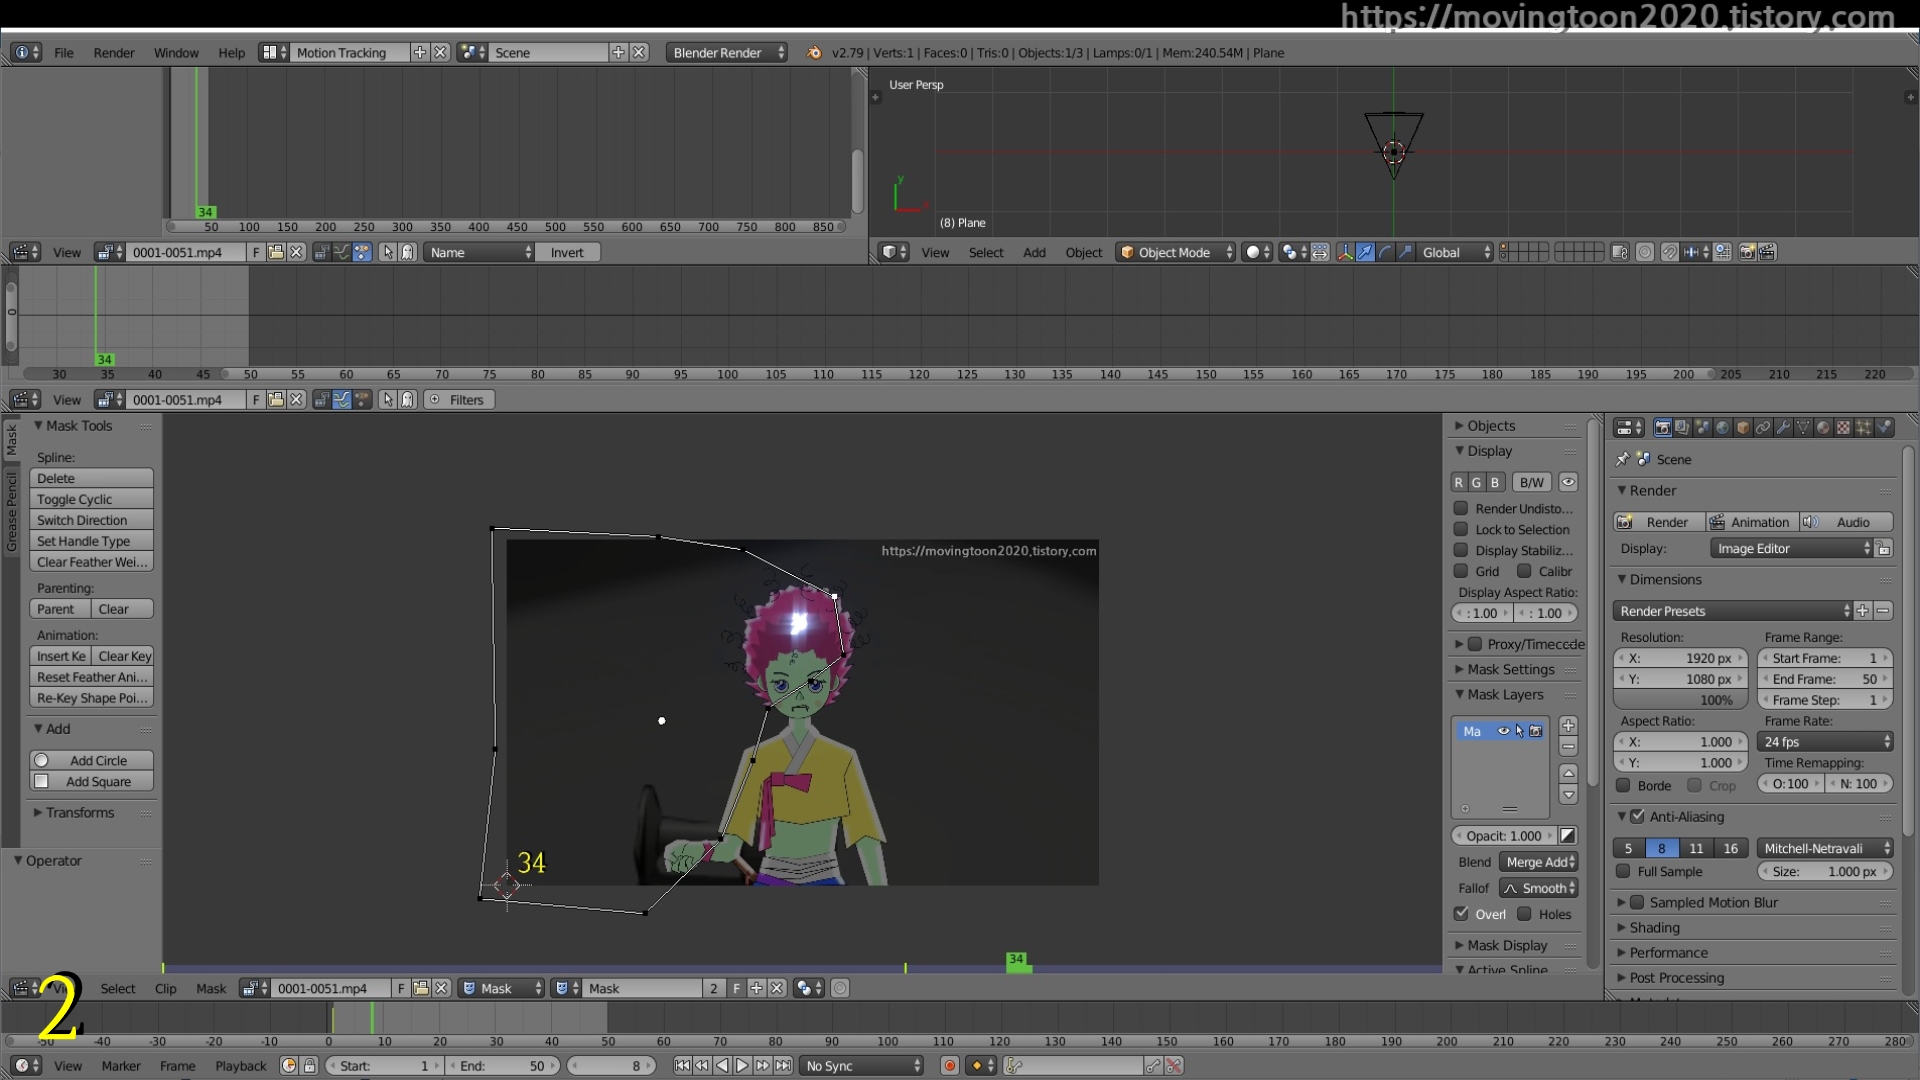Click the Opacity 1.000 slider
The width and height of the screenshot is (1920, 1080).
pyautogui.click(x=1504, y=836)
